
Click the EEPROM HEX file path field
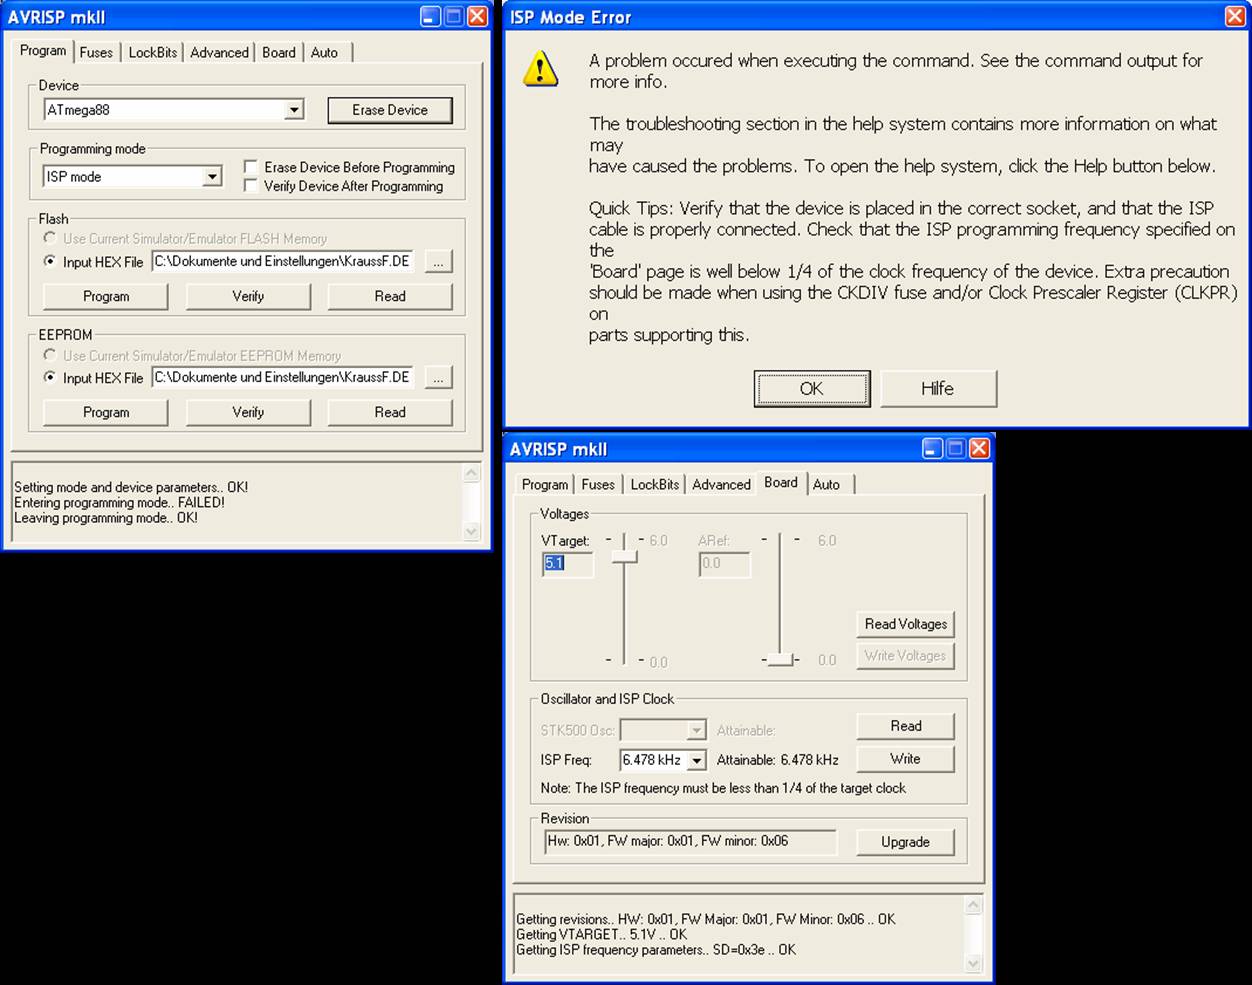(x=282, y=377)
